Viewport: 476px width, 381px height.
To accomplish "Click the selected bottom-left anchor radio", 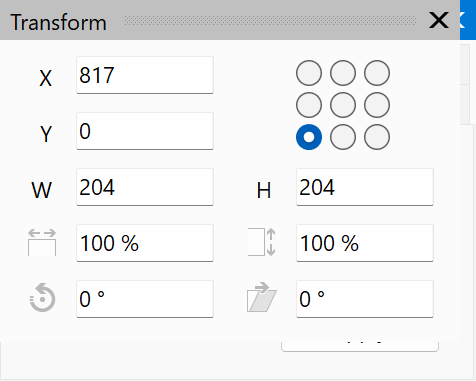I will [309, 137].
